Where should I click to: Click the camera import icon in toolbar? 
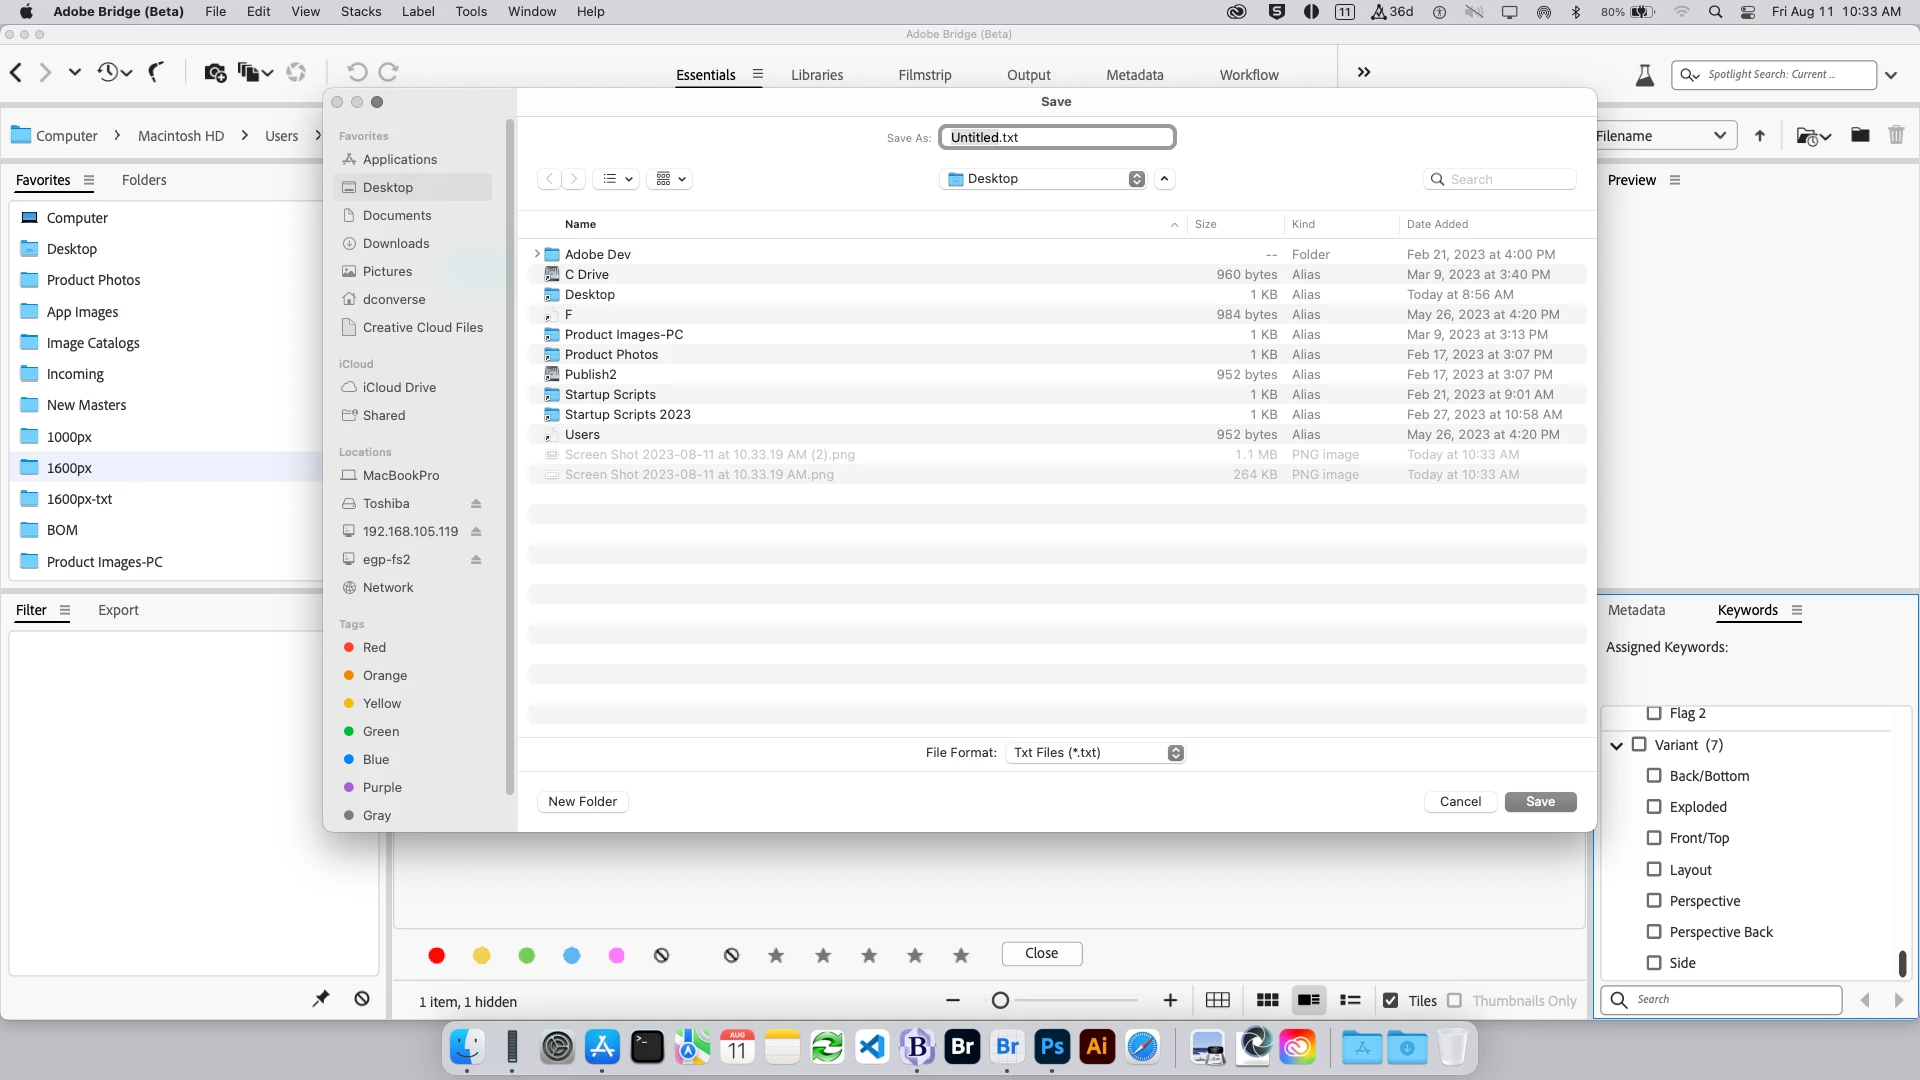[214, 72]
